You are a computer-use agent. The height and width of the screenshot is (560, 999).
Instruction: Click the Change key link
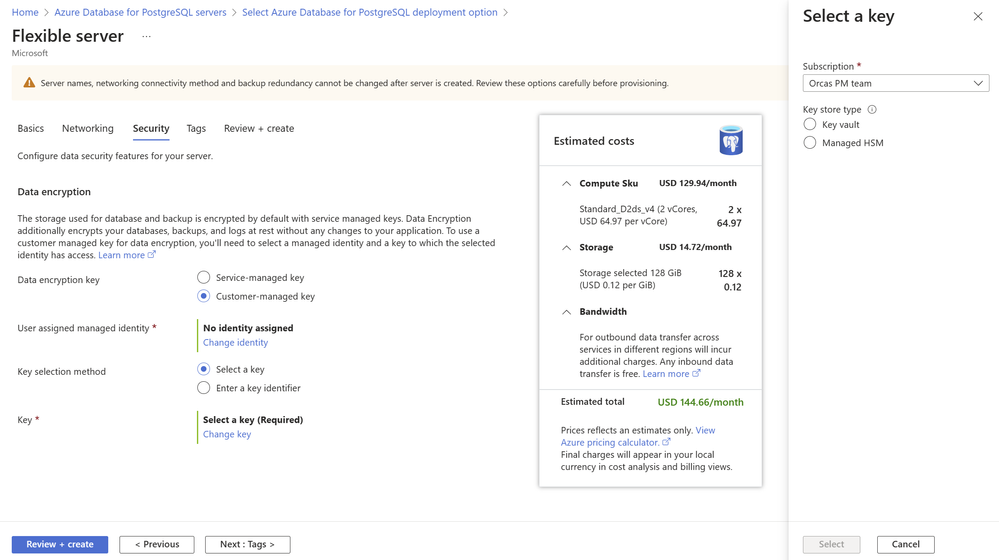tap(227, 434)
